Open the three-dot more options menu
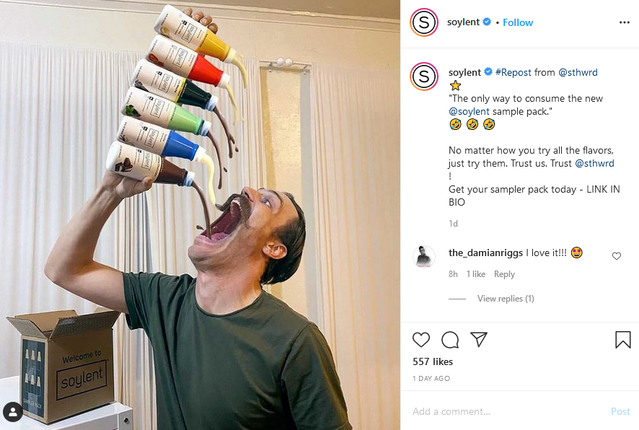Screen dimensions: 639x430 tap(624, 22)
